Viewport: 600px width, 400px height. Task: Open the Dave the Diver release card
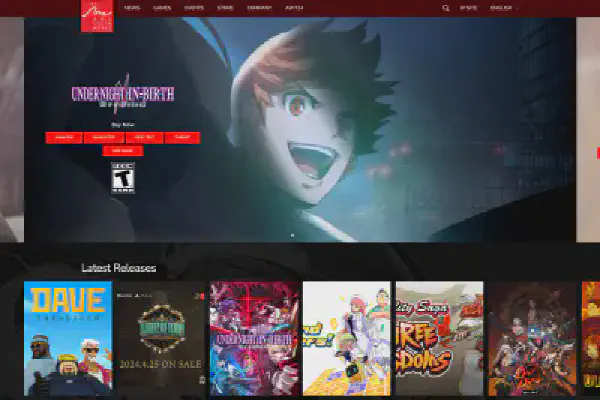click(x=68, y=338)
